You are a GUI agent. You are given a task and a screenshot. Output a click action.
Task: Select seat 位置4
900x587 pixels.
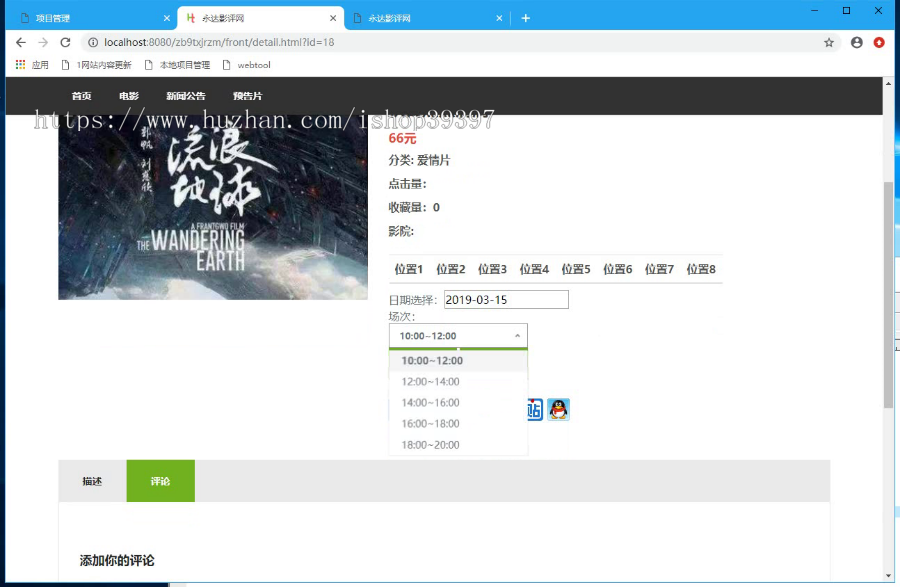coord(534,269)
